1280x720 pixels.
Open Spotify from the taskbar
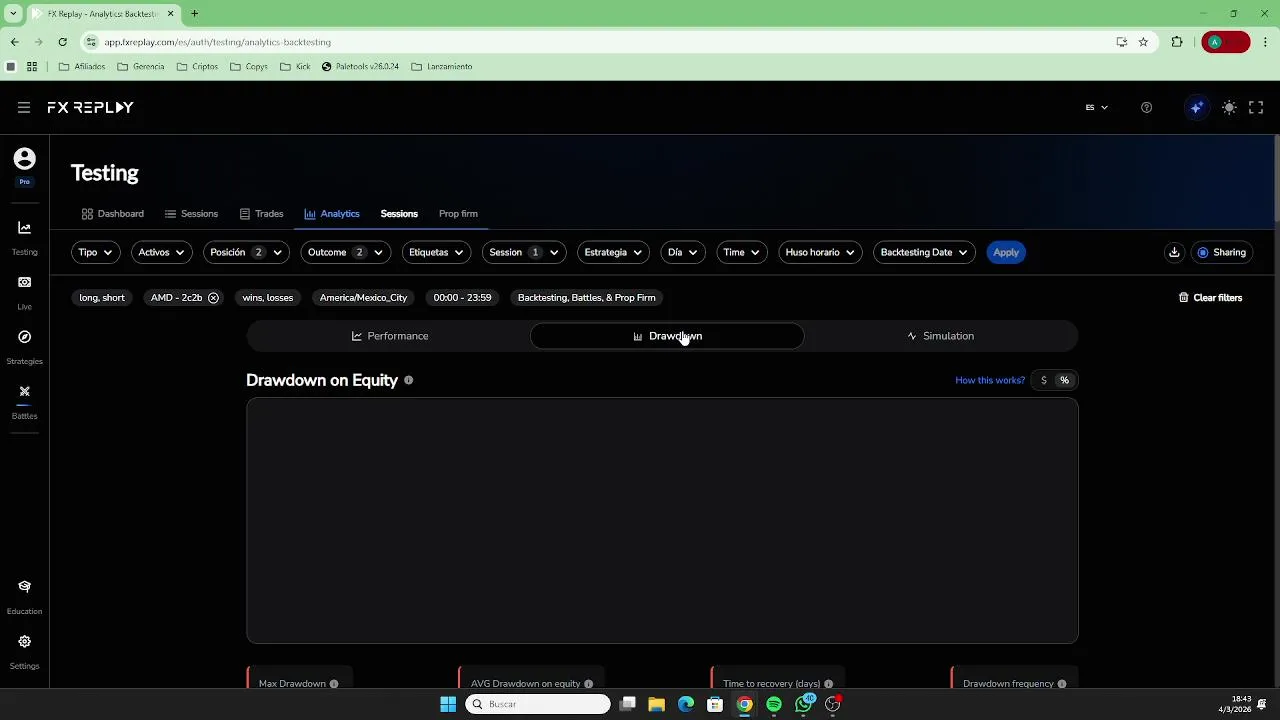774,704
